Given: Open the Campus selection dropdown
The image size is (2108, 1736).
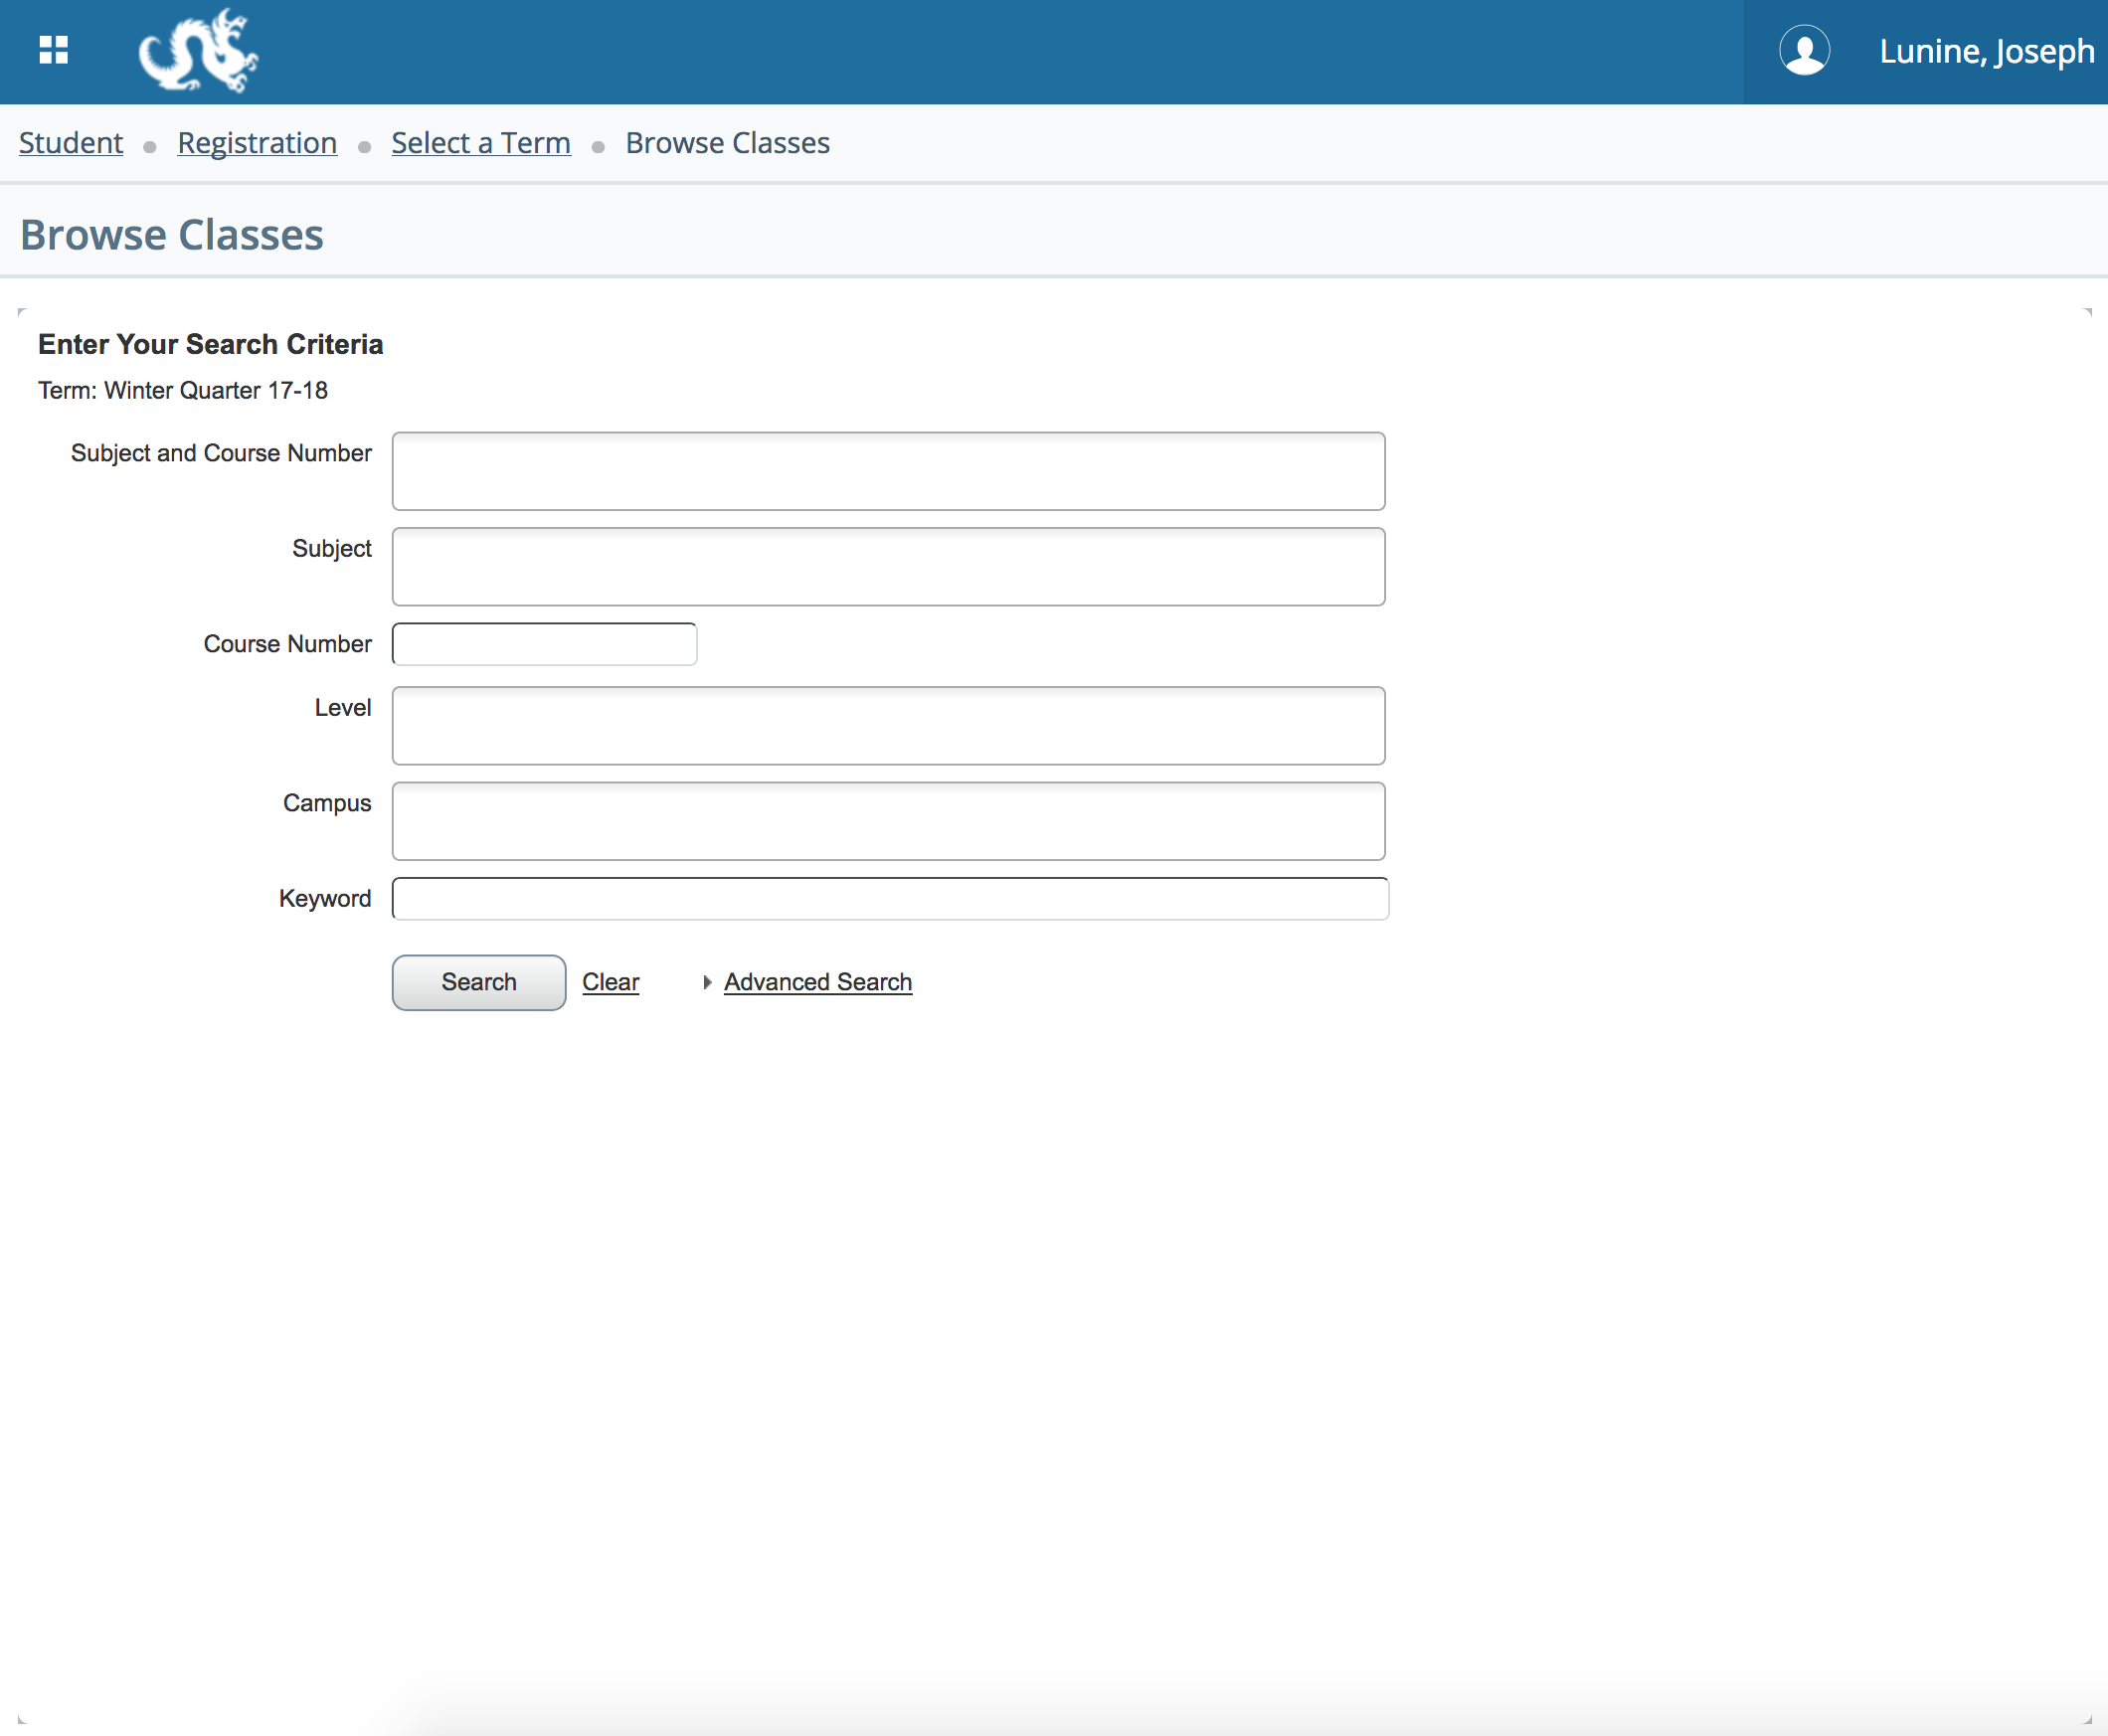Looking at the screenshot, I should tap(888, 820).
